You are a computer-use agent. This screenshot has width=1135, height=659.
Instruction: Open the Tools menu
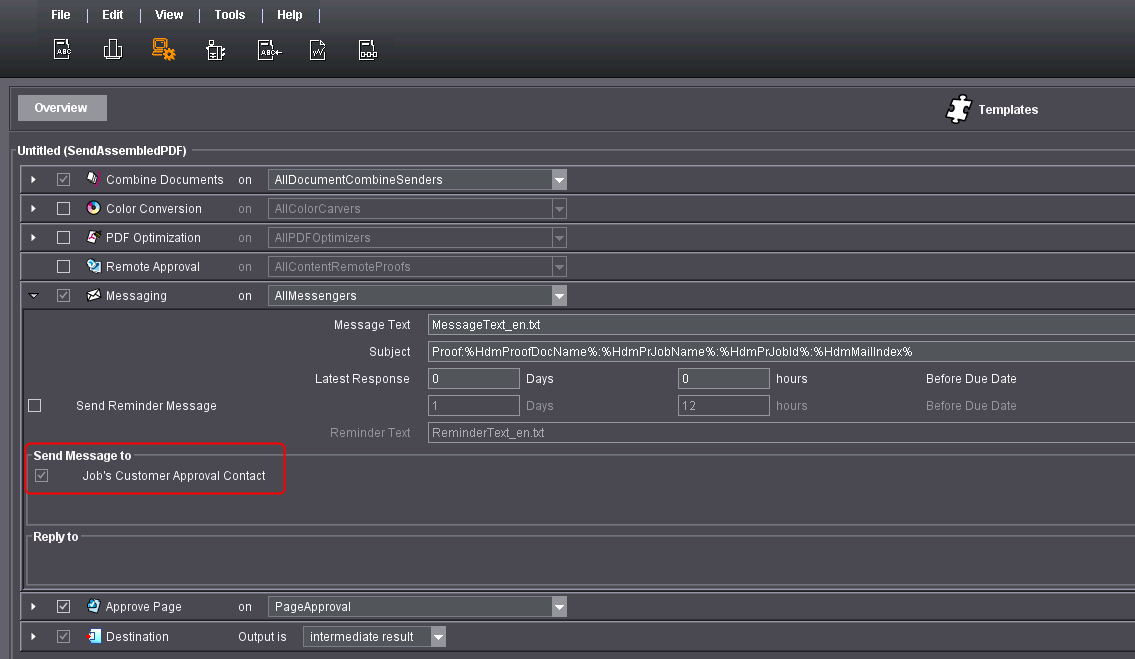click(x=230, y=15)
